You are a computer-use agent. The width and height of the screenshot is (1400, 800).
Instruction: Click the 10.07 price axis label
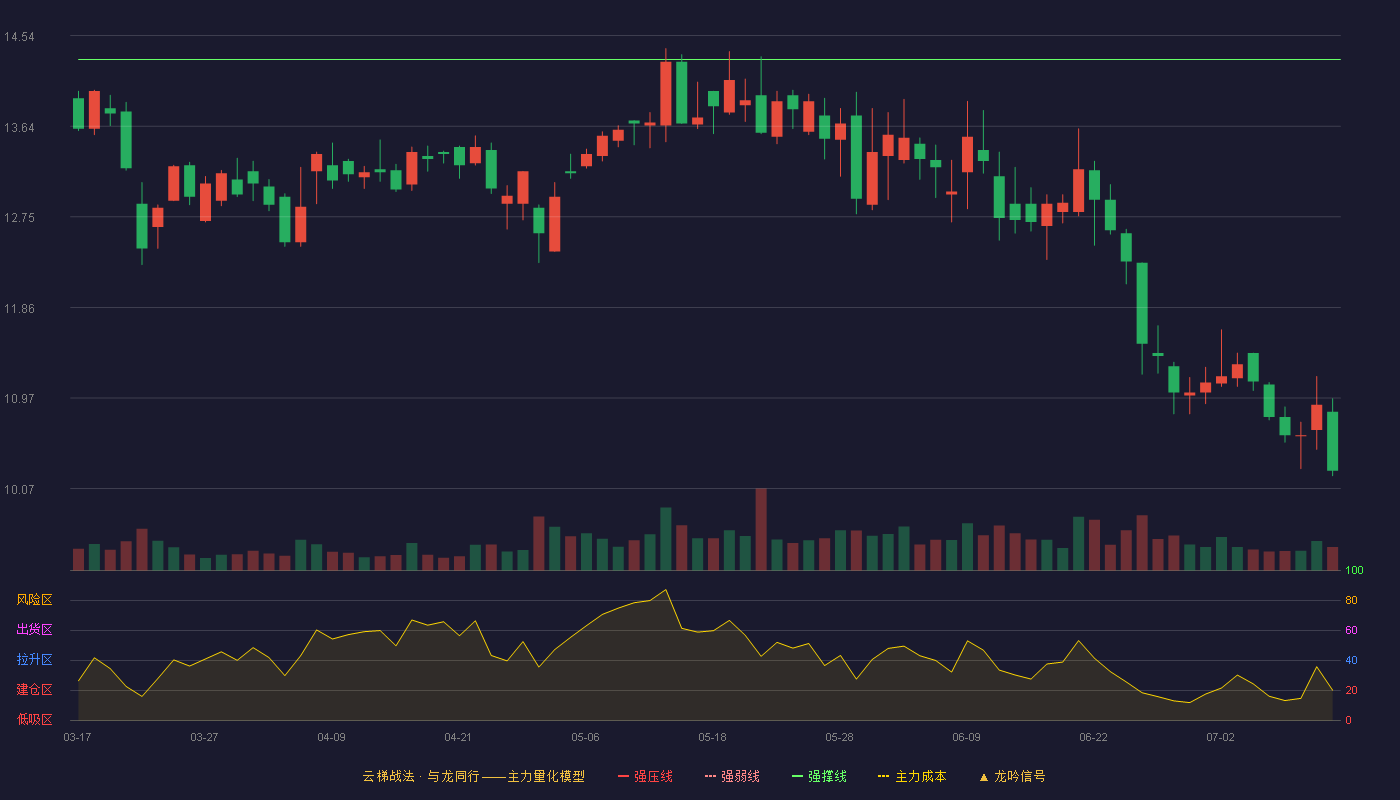(x=19, y=490)
